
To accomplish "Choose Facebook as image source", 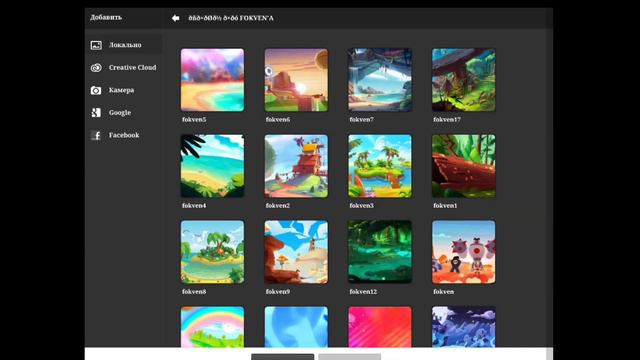I will click(124, 135).
